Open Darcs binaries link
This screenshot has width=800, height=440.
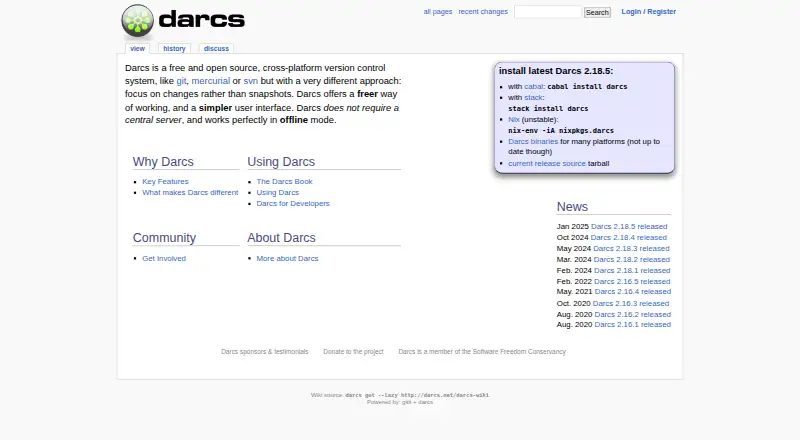pos(533,141)
